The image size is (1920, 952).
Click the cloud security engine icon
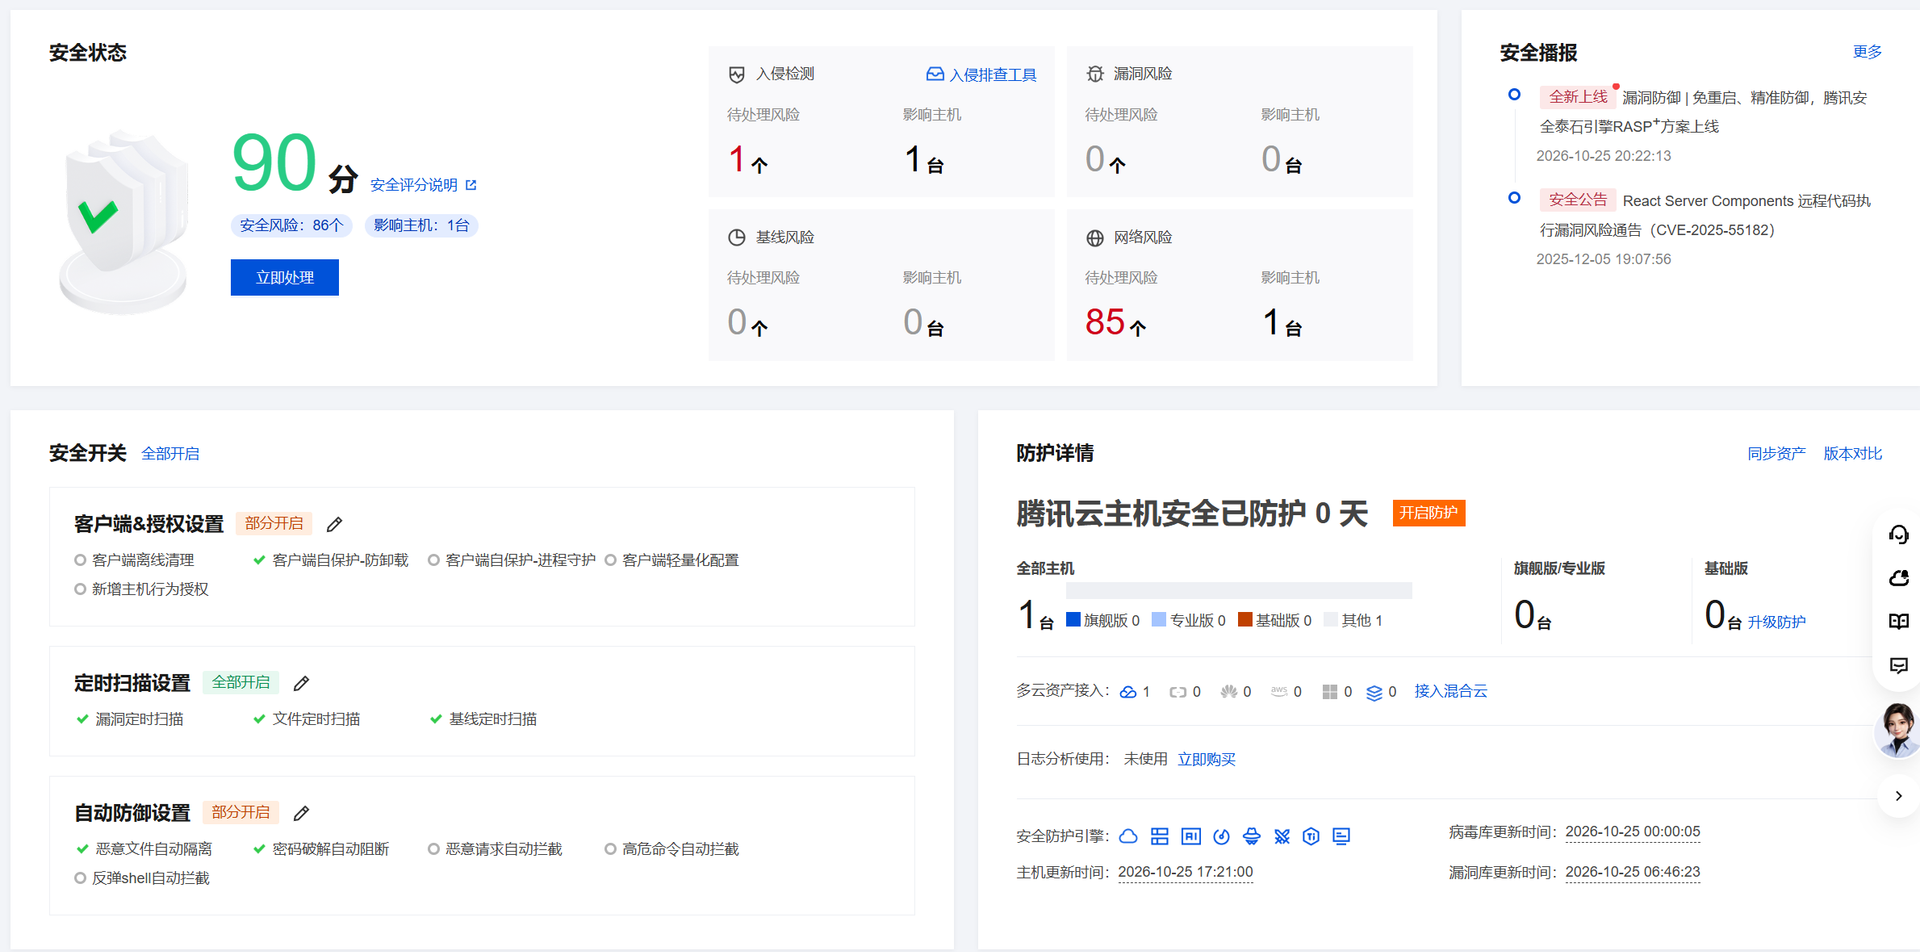click(x=1129, y=836)
